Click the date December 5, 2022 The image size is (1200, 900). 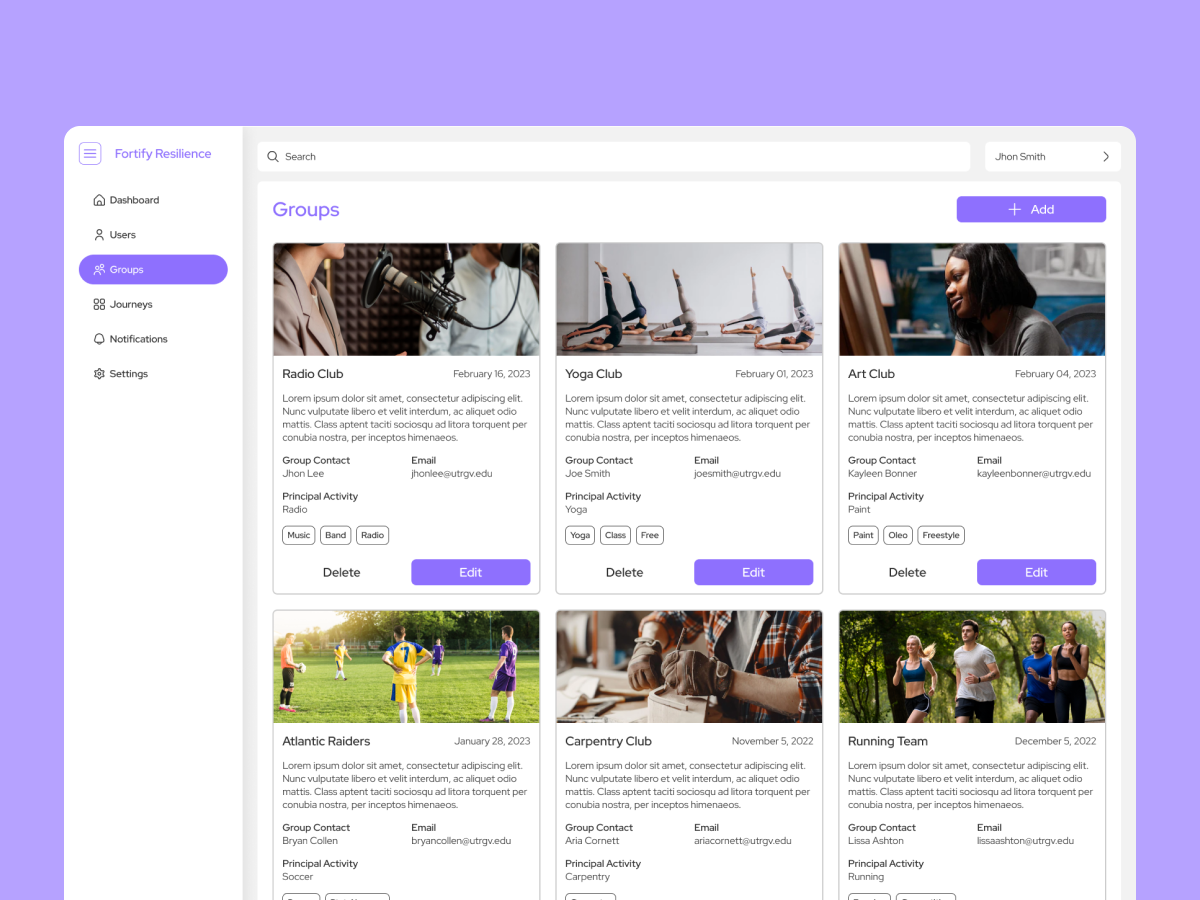(x=1055, y=741)
